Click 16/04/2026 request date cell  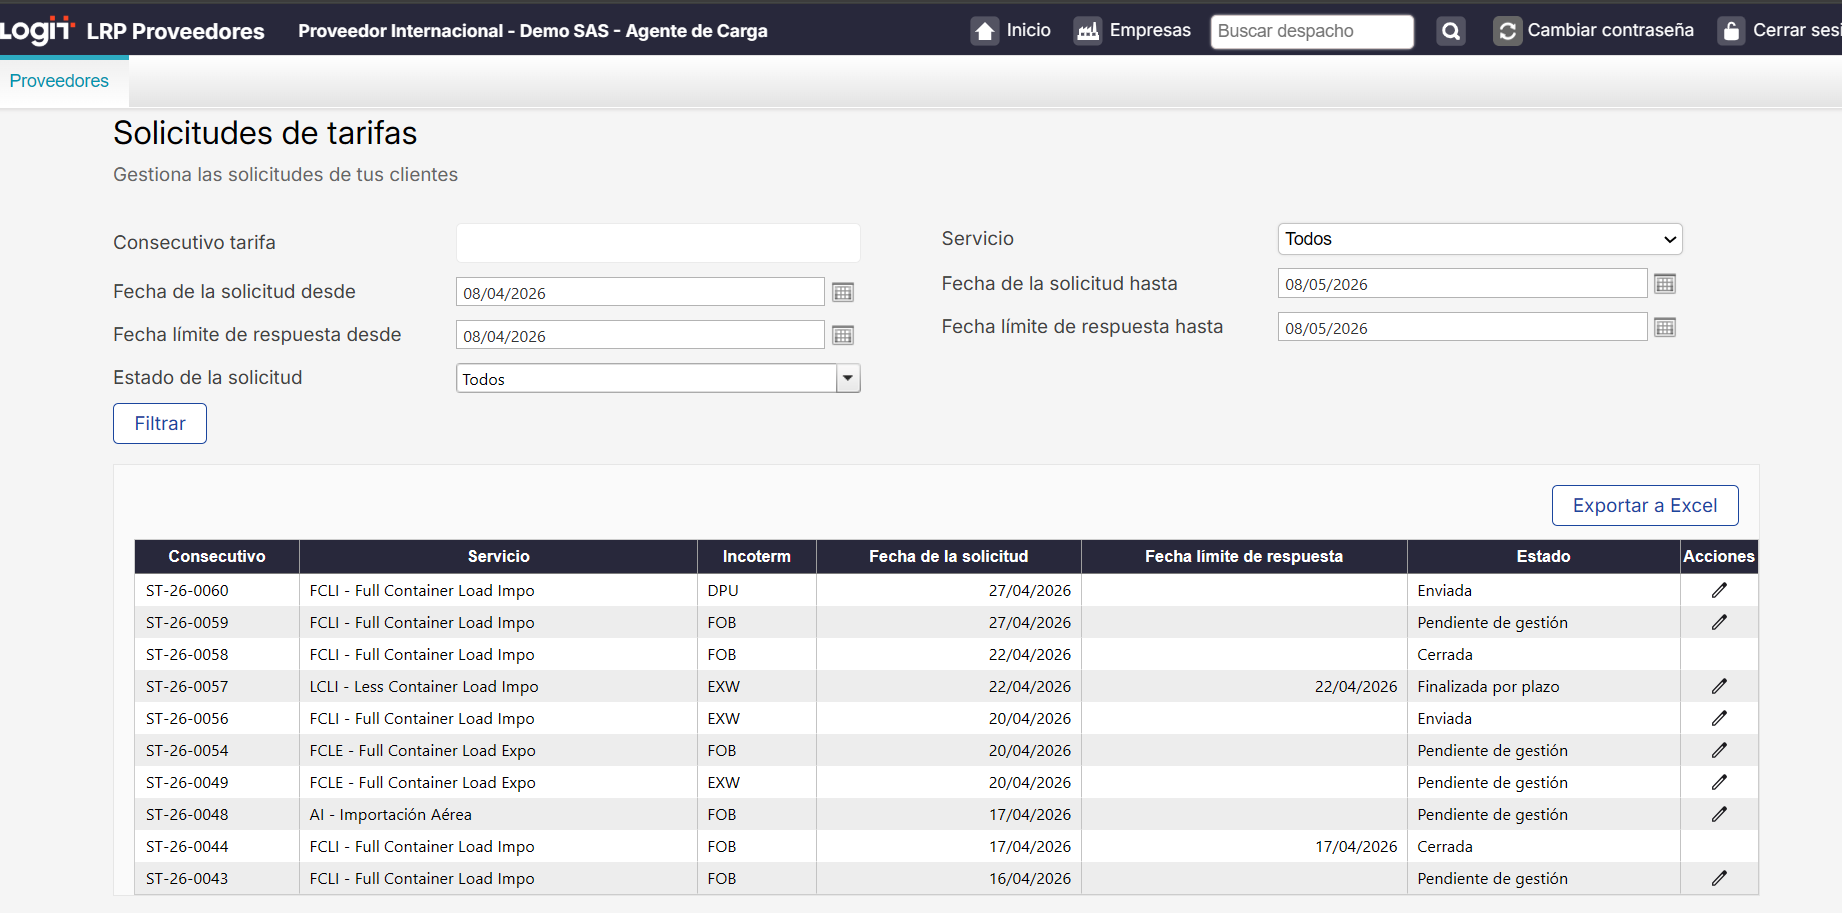tap(948, 878)
